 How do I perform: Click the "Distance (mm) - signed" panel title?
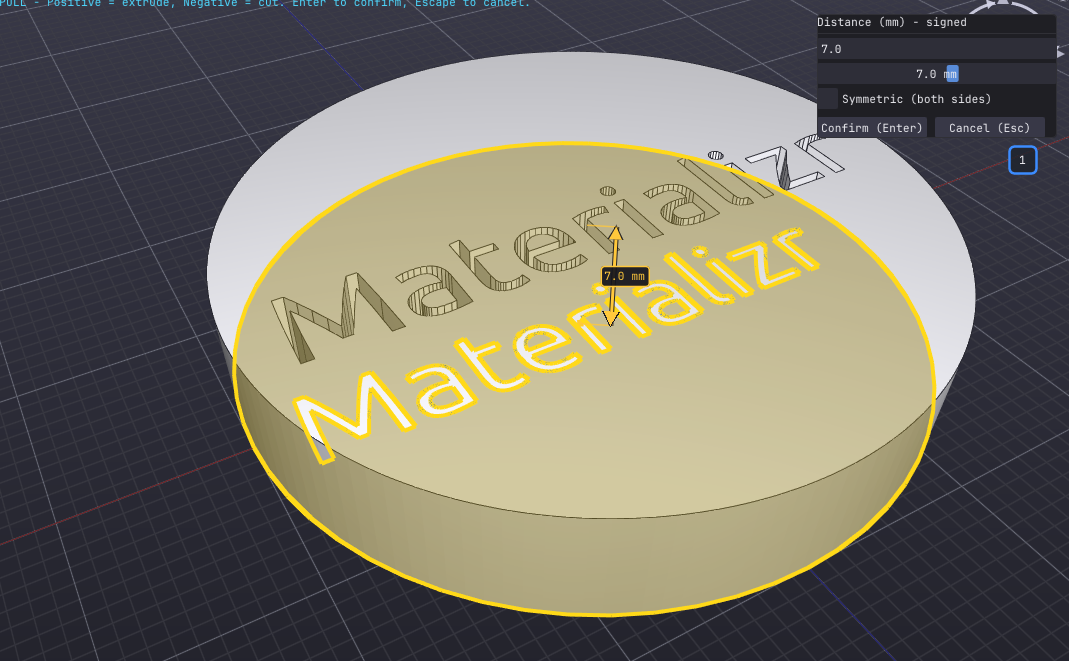coord(892,22)
